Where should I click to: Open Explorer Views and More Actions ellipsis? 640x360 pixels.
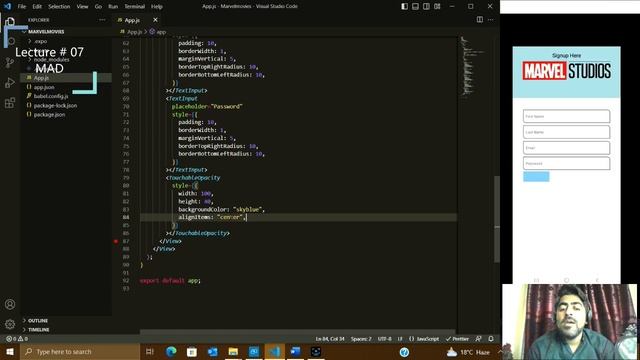102,20
